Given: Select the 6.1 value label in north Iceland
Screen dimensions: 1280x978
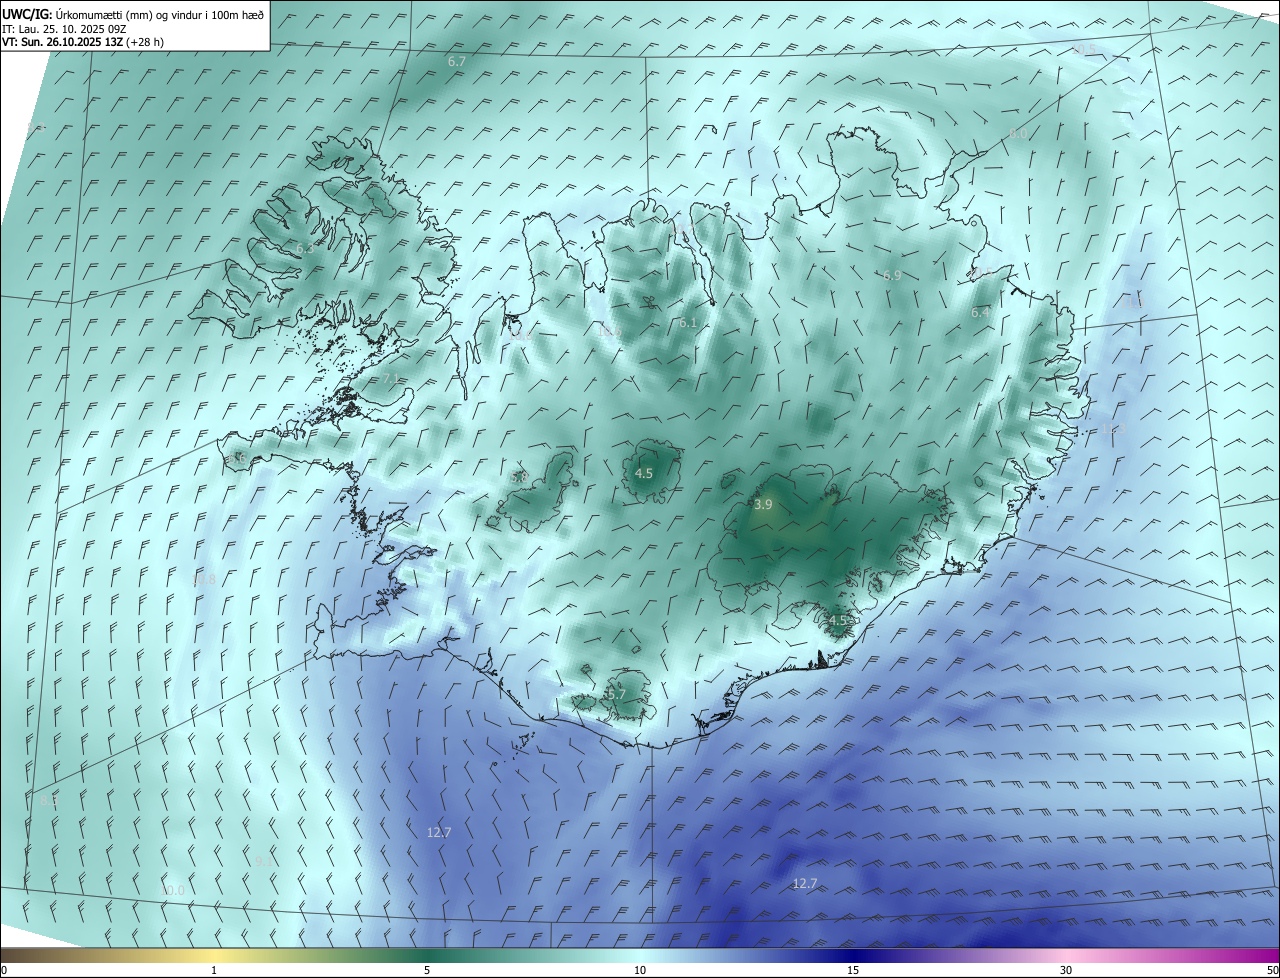Looking at the screenshot, I should click(x=688, y=323).
